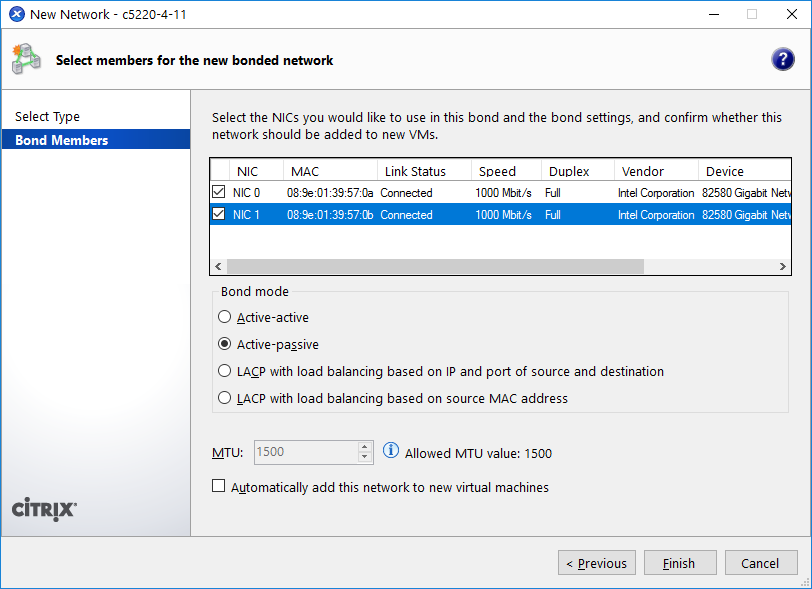Cancel the New Network wizard
This screenshot has height=589, width=812.
760,563
